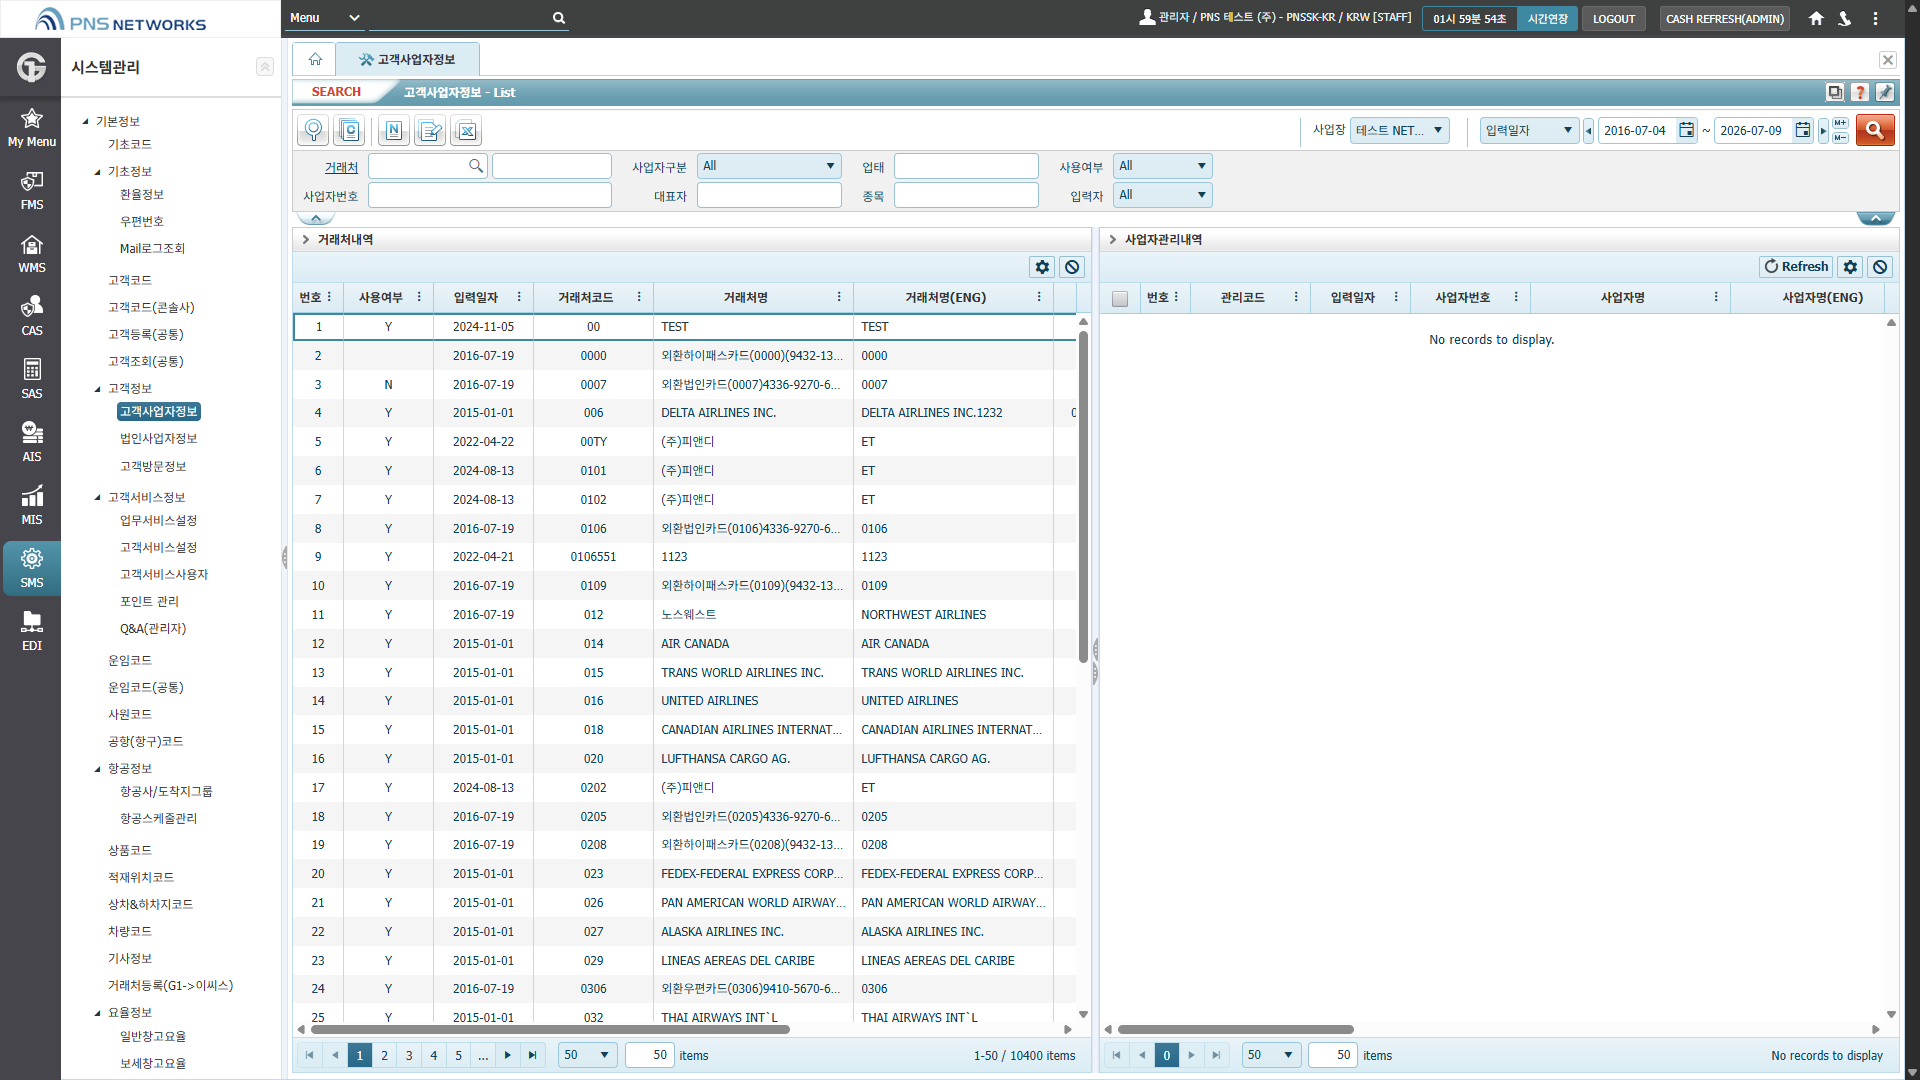This screenshot has height=1080, width=1920.
Task: Click the new 'N' document toolbar icon
Action: (x=393, y=130)
